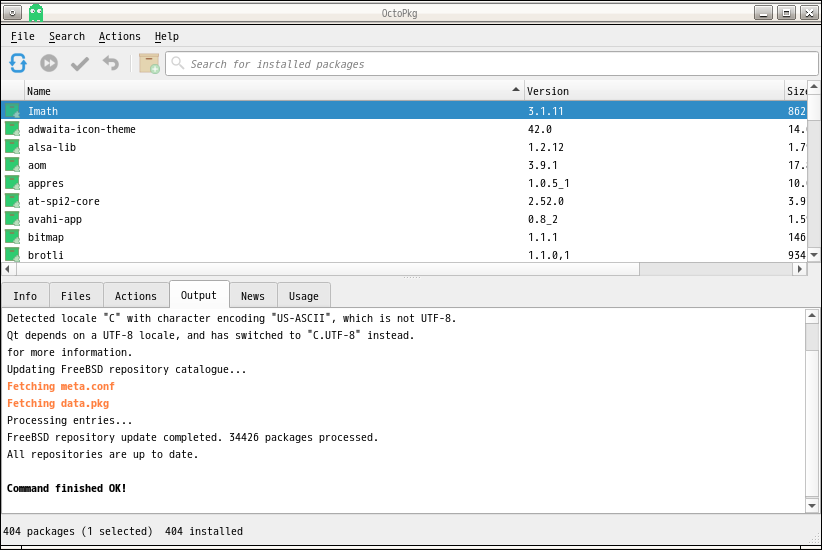Sort packages by the Size column header
Image resolution: width=822 pixels, height=550 pixels.
796,91
